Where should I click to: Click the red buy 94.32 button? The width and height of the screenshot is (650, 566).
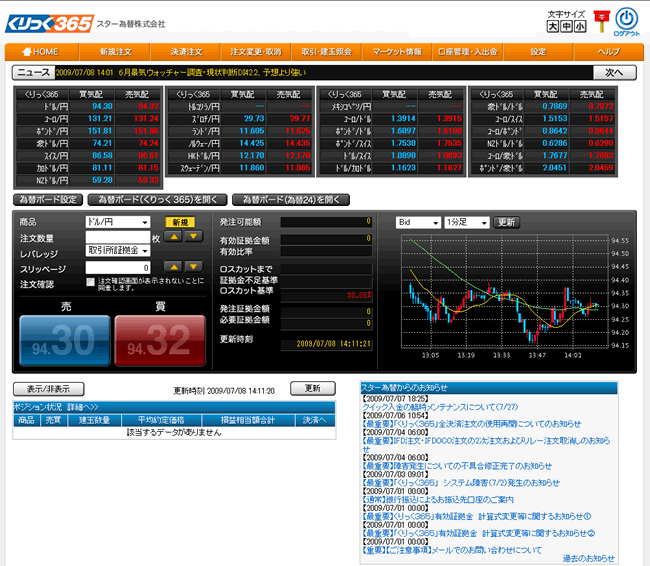click(x=160, y=341)
